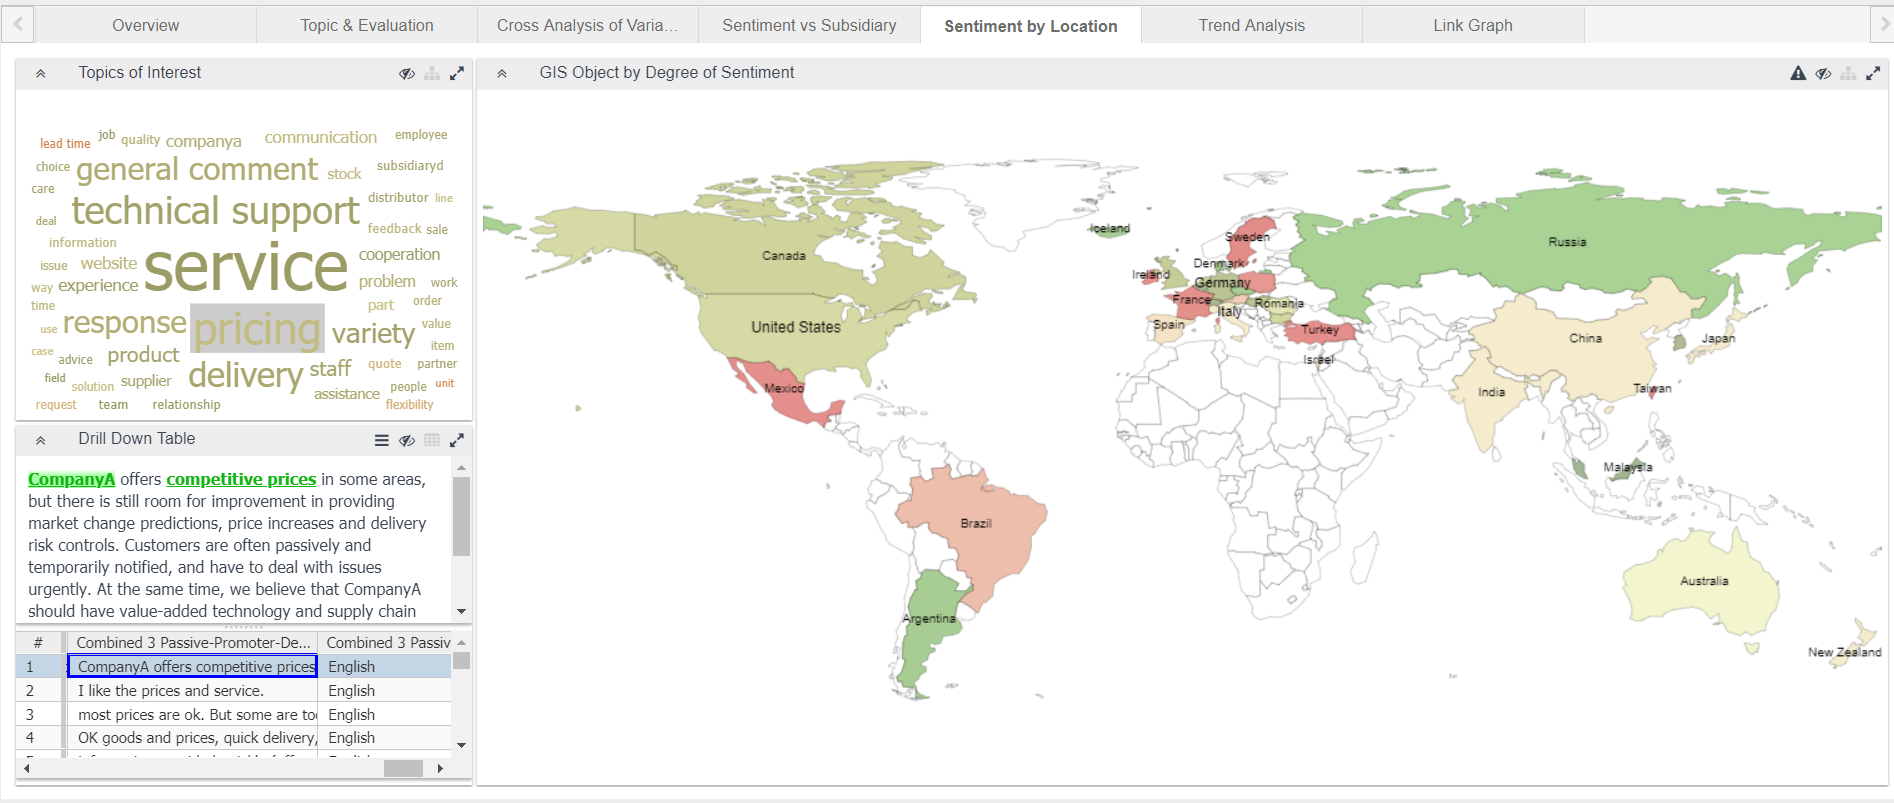
Task: Click 'staff' in the word cloud
Action: [330, 369]
